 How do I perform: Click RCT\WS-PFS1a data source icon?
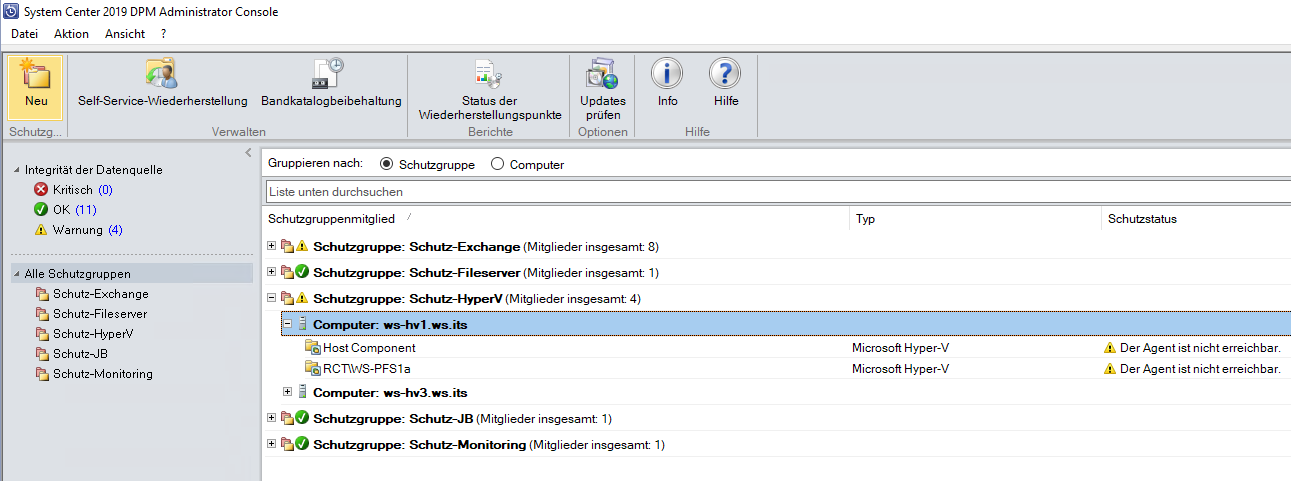pyautogui.click(x=312, y=368)
